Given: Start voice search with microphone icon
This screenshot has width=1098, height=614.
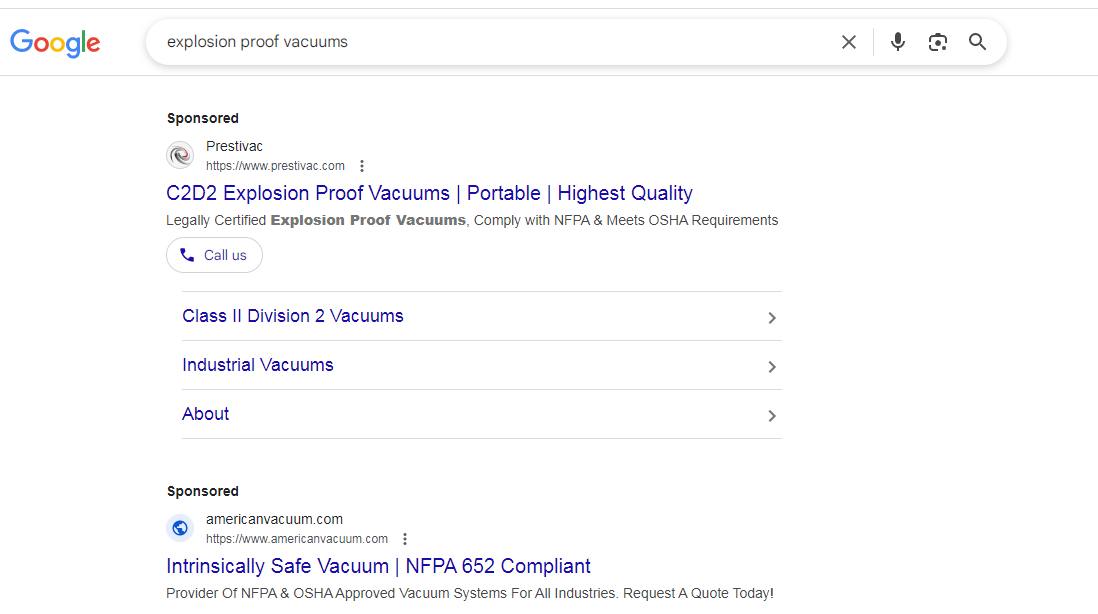Looking at the screenshot, I should (898, 42).
